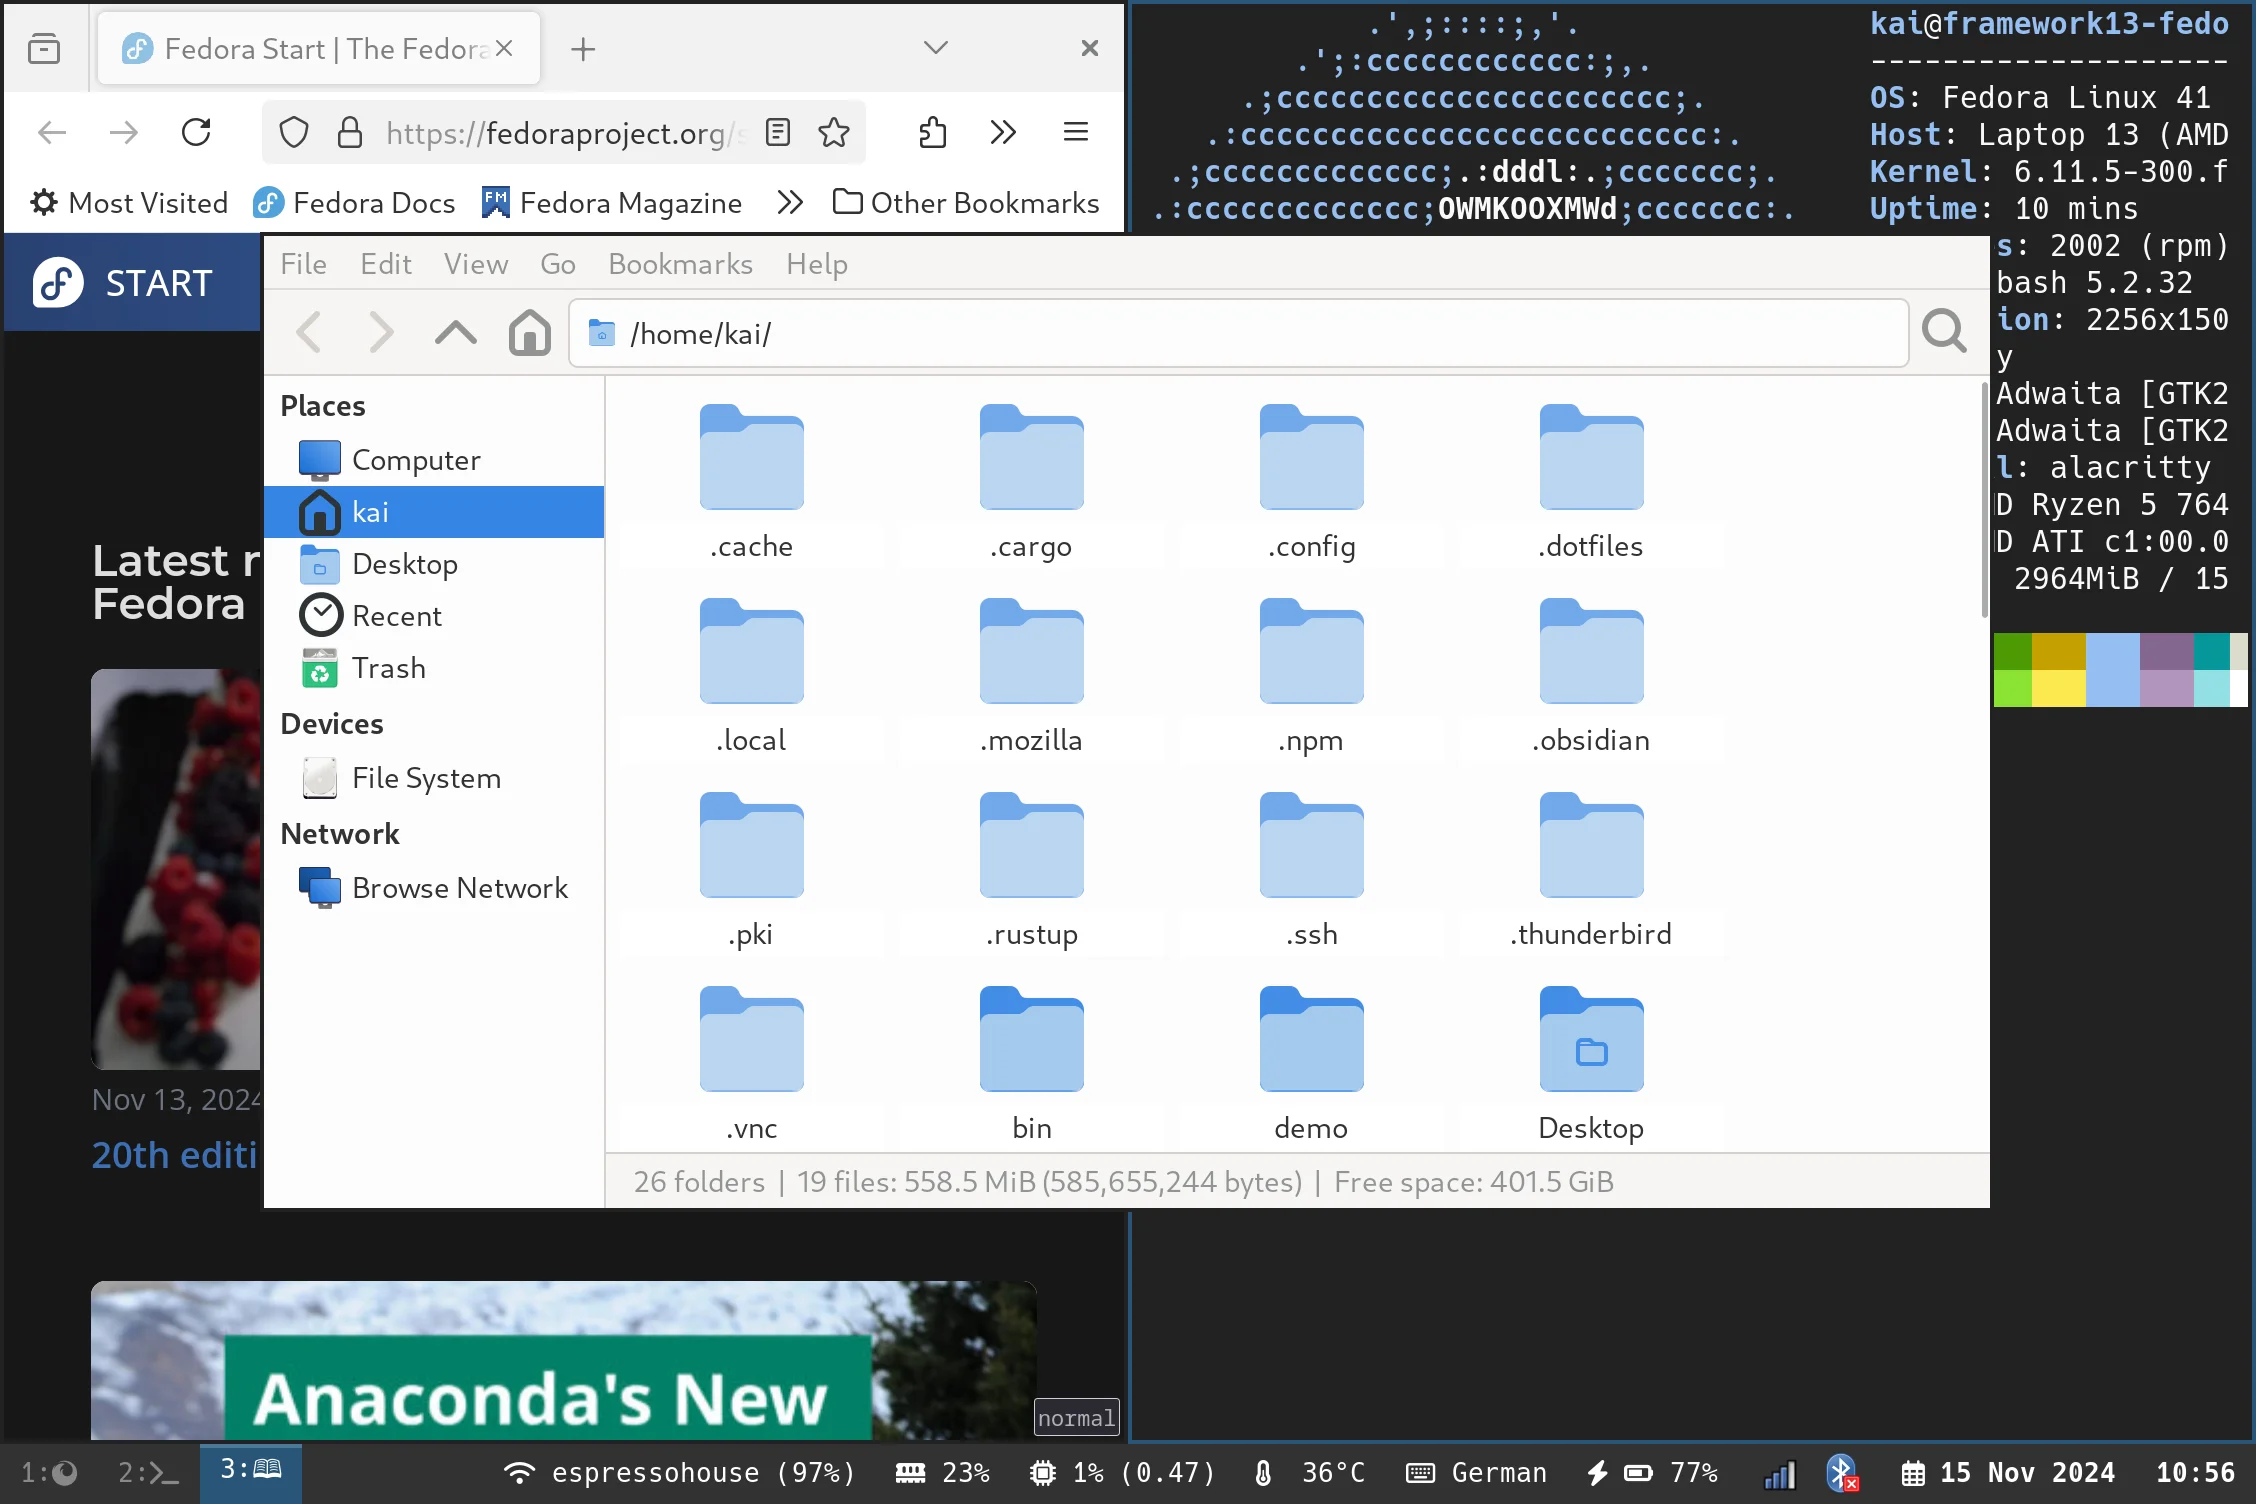Image resolution: width=2256 pixels, height=1504 pixels.
Task: Expand the Go menu in file manager
Action: (559, 264)
